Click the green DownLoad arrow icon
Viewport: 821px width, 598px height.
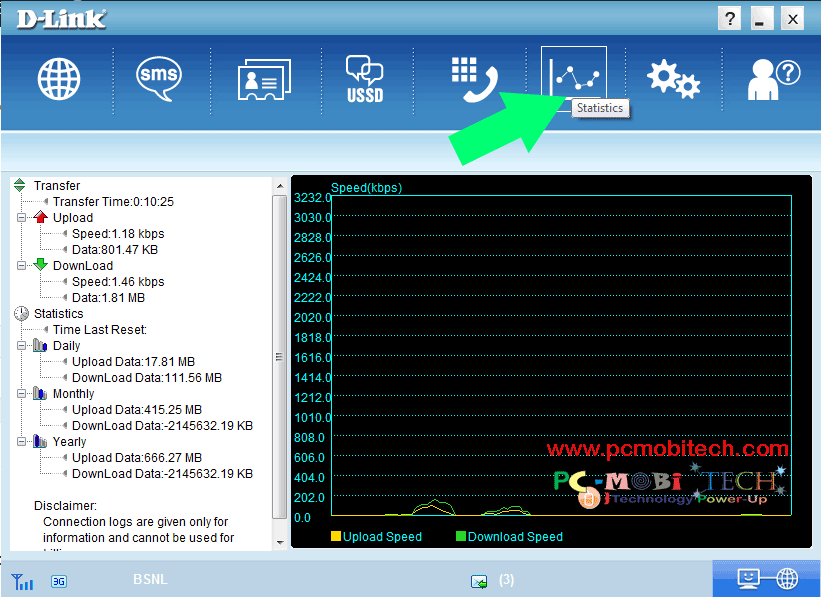click(40, 265)
